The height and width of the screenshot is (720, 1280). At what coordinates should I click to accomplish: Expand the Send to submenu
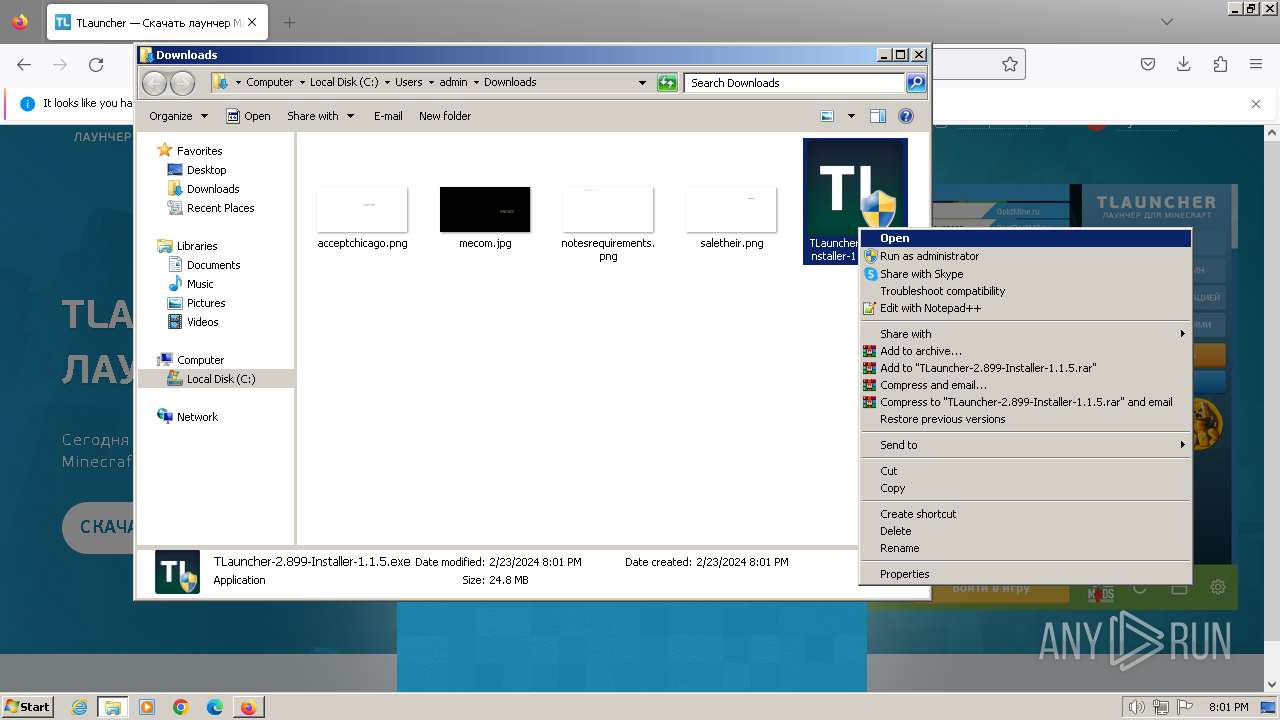[1025, 445]
